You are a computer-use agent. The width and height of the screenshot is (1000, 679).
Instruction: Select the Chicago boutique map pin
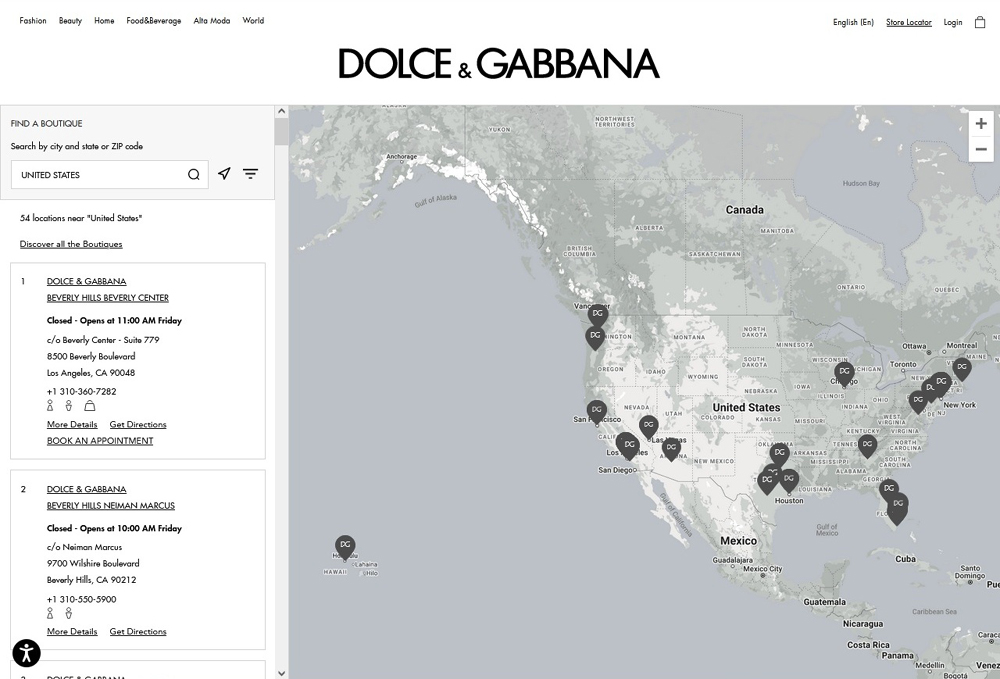[x=844, y=372]
